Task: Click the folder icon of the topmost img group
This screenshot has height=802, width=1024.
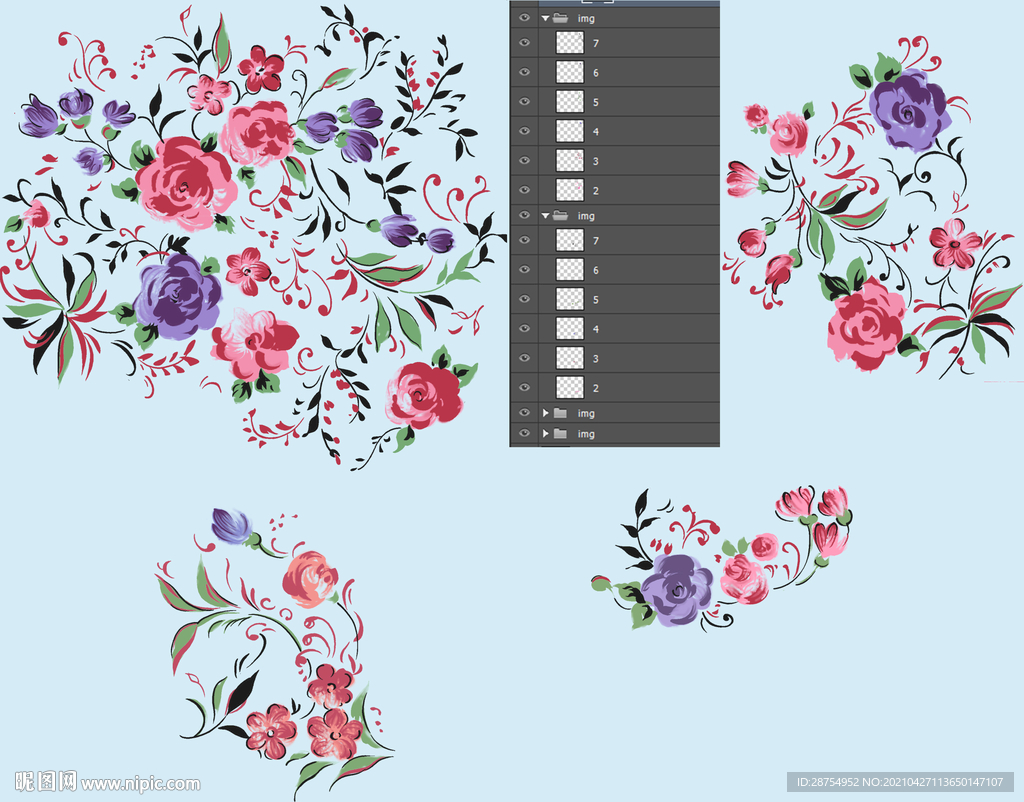Action: click(x=560, y=18)
